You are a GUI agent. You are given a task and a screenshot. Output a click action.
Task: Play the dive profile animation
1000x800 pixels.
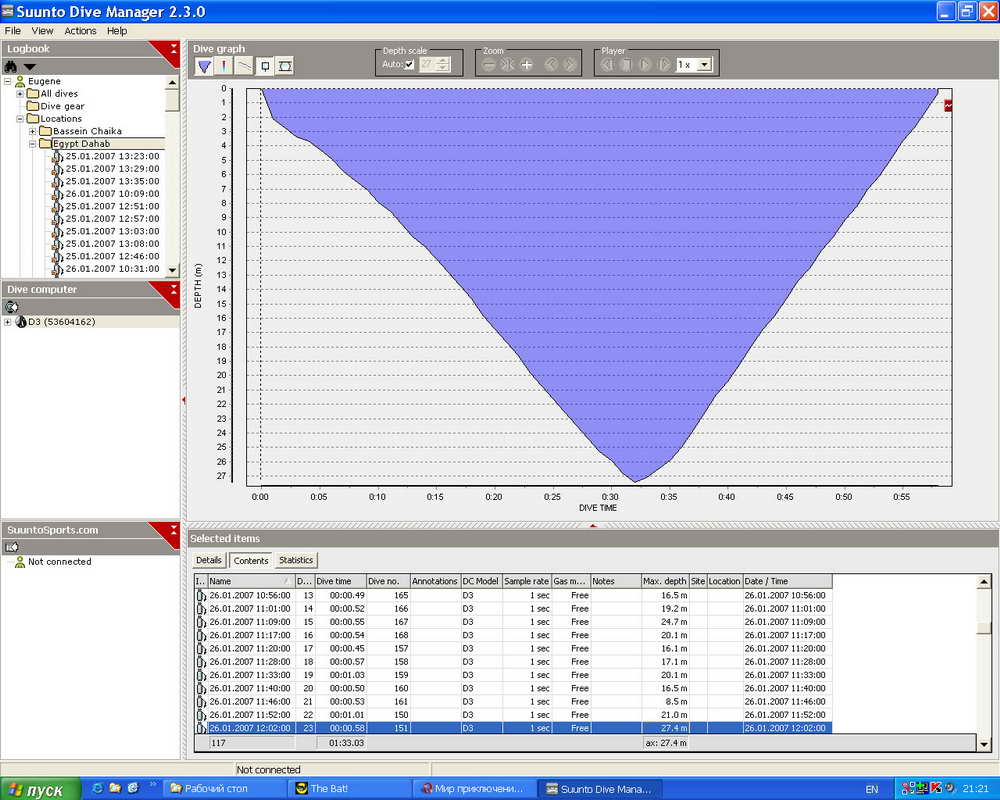645,64
